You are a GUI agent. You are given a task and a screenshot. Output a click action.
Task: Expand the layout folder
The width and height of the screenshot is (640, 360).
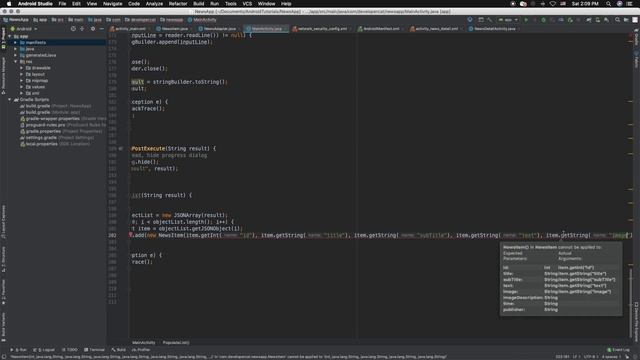21,74
